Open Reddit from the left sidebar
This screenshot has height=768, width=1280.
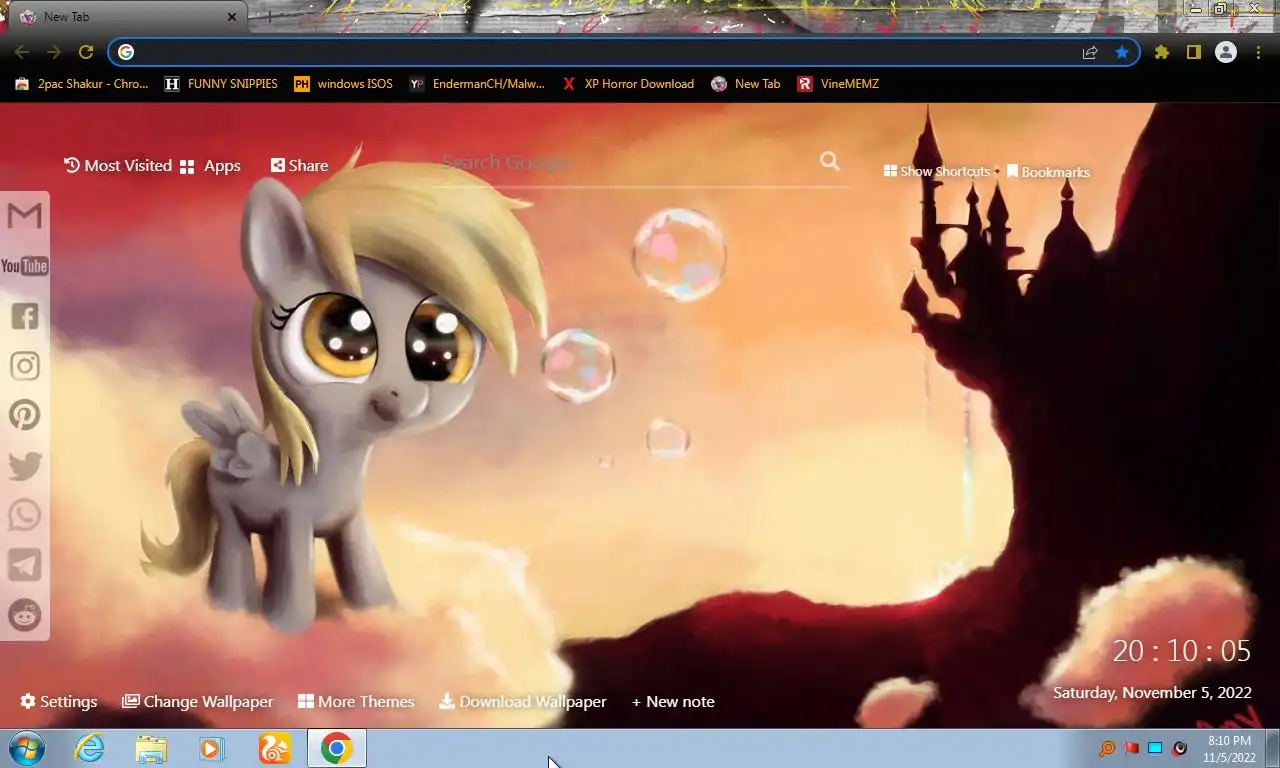pyautogui.click(x=25, y=614)
